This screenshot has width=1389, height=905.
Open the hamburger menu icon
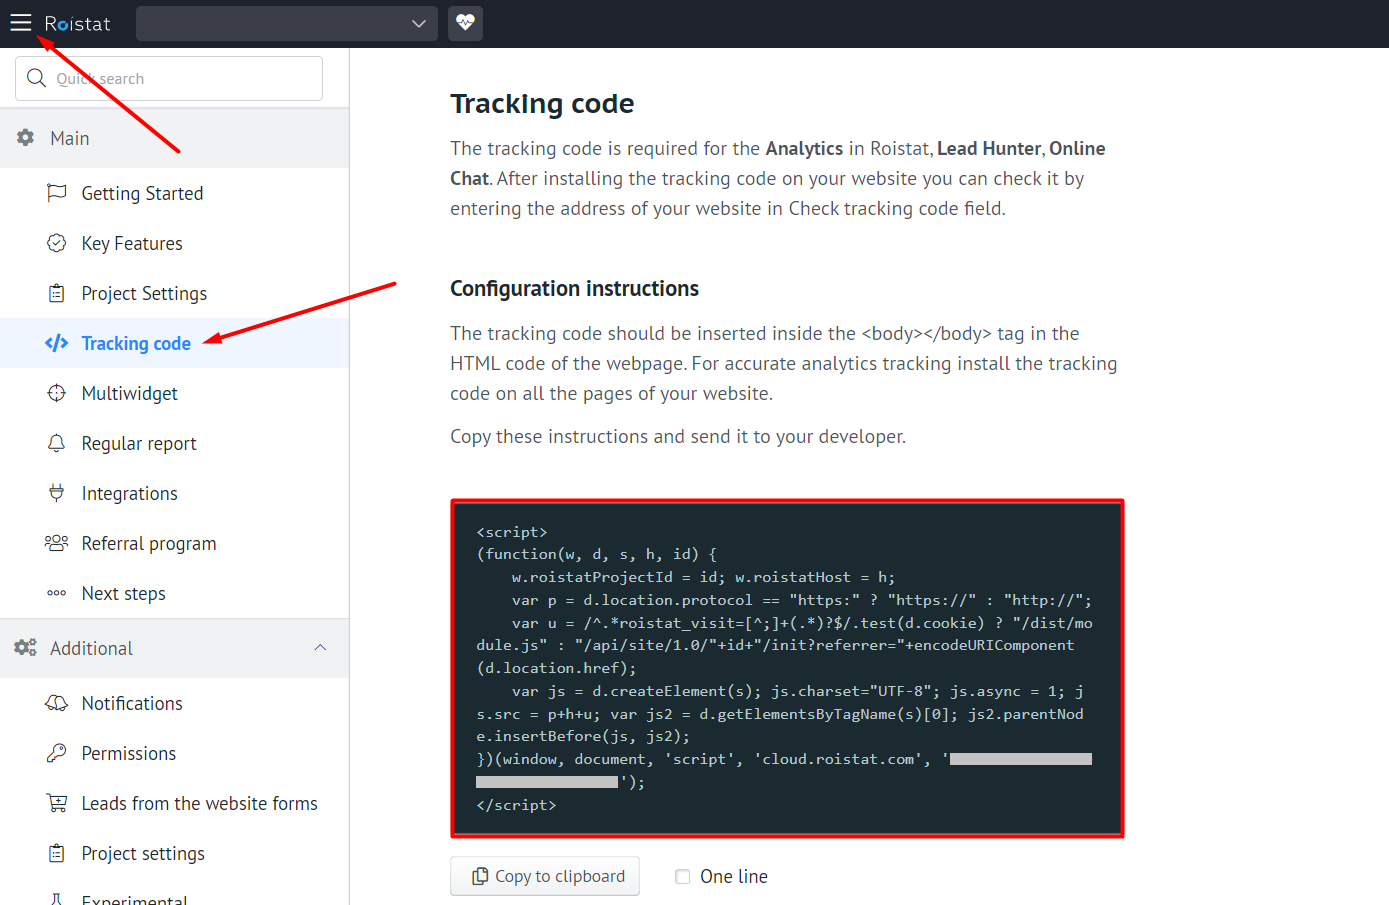(21, 23)
